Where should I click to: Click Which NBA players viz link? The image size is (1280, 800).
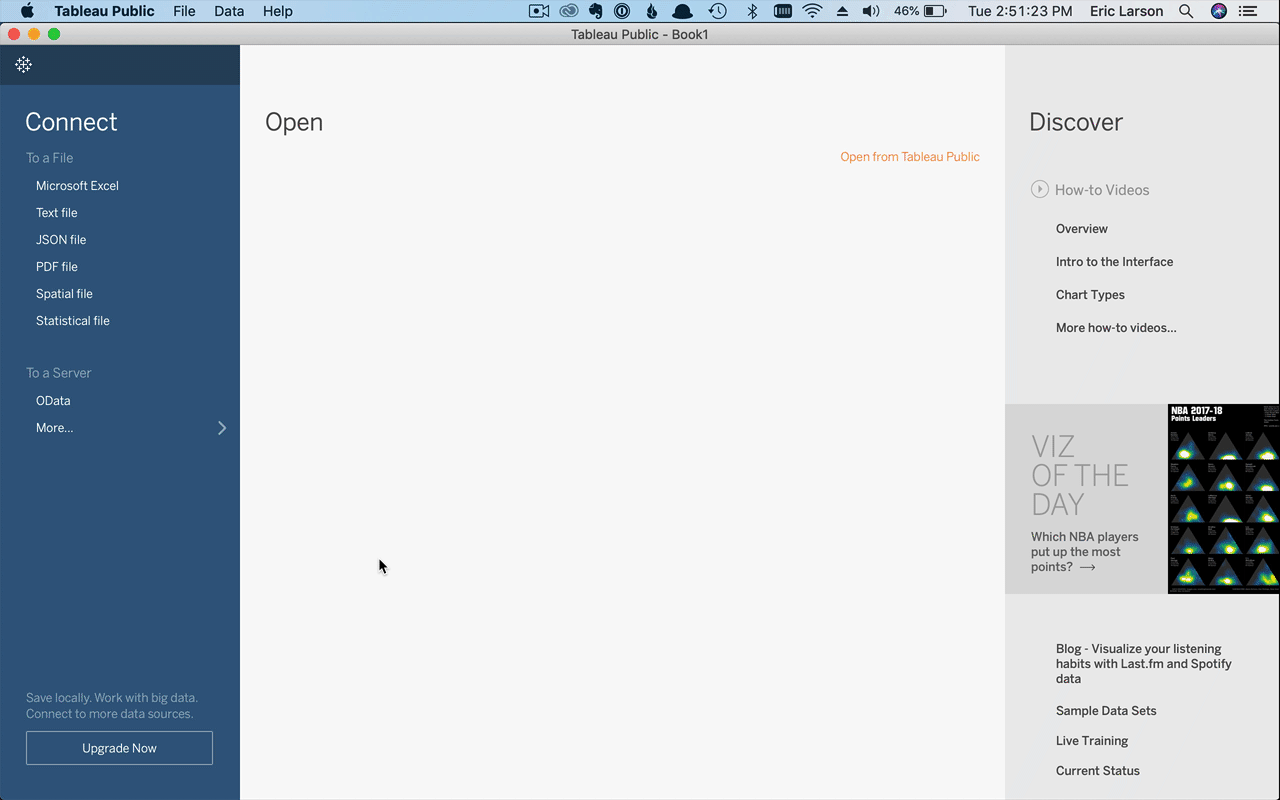pos(1084,552)
